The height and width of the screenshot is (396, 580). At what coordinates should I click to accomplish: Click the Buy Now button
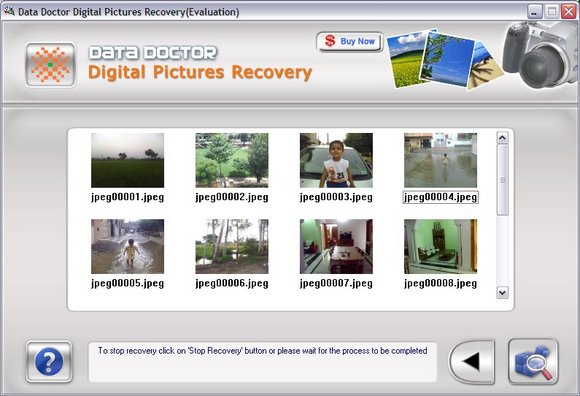[x=350, y=41]
